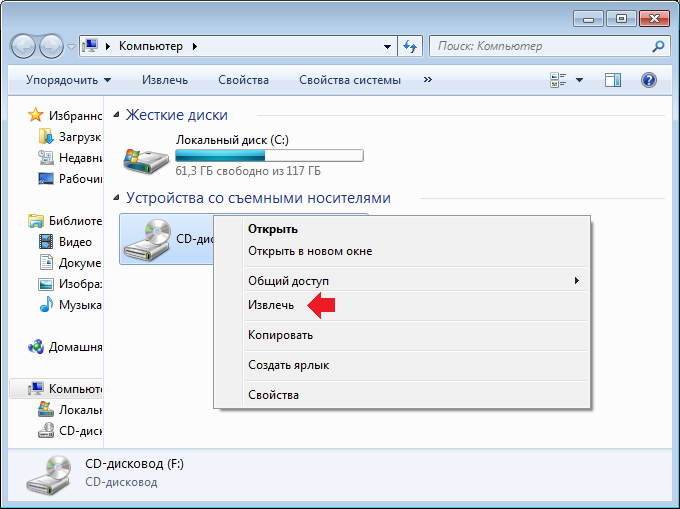This screenshot has height=509, width=680.
Task: Select Домашняя группа in navigation pane
Action: pyautogui.click(x=64, y=347)
